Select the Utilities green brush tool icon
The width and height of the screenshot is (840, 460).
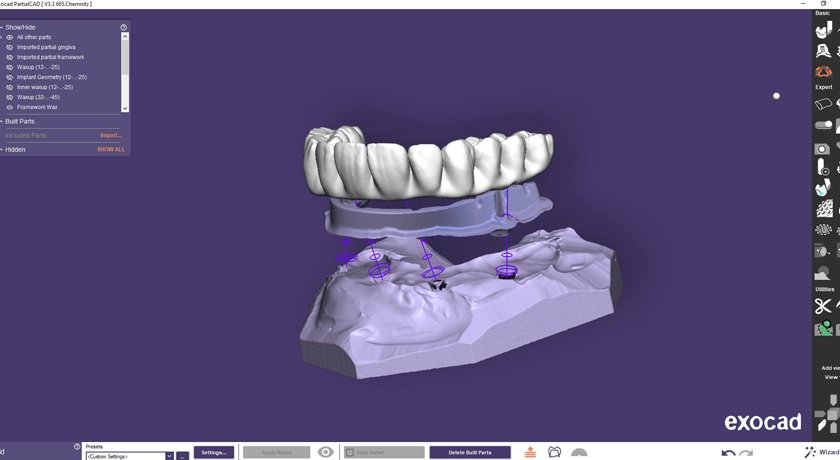823,328
